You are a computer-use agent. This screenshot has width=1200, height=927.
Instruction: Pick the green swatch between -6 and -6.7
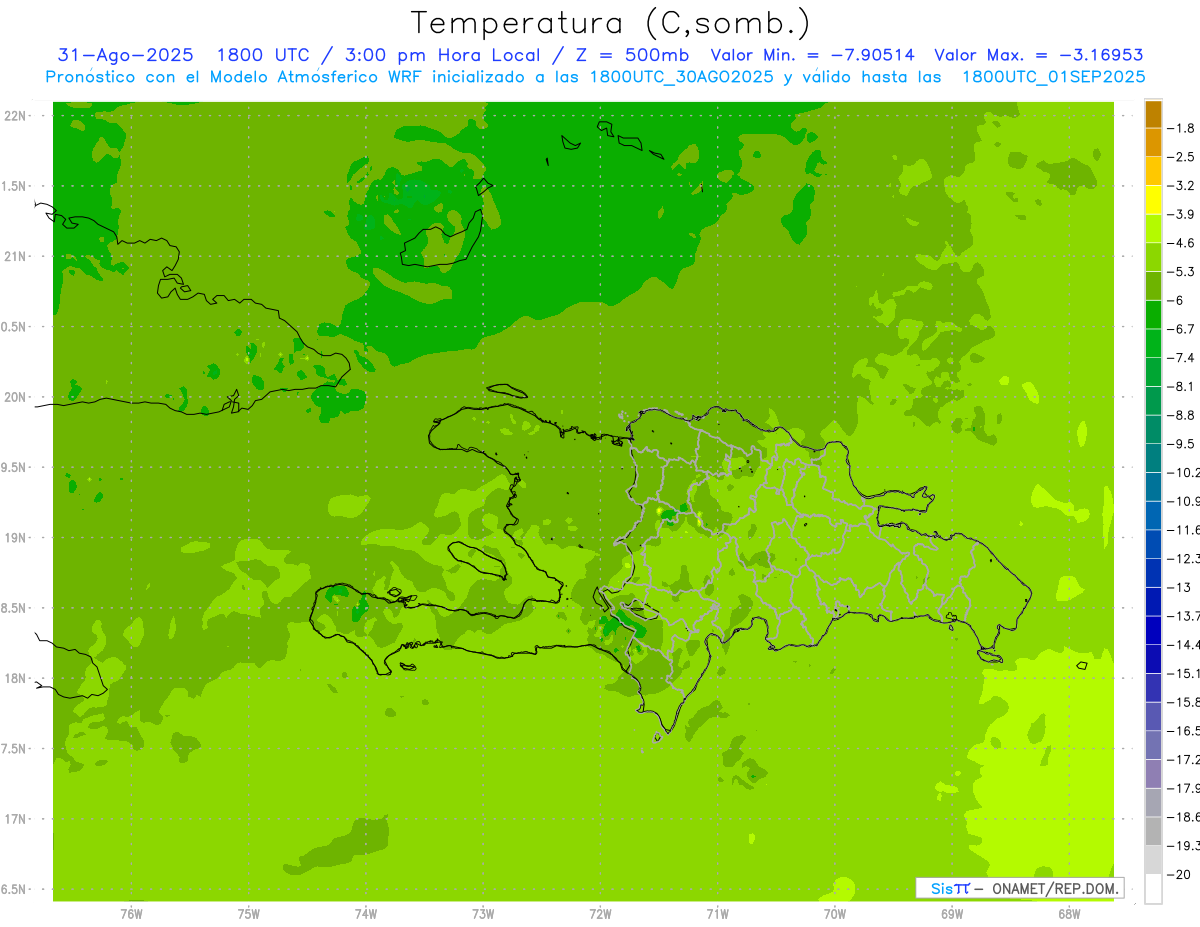pos(1153,315)
